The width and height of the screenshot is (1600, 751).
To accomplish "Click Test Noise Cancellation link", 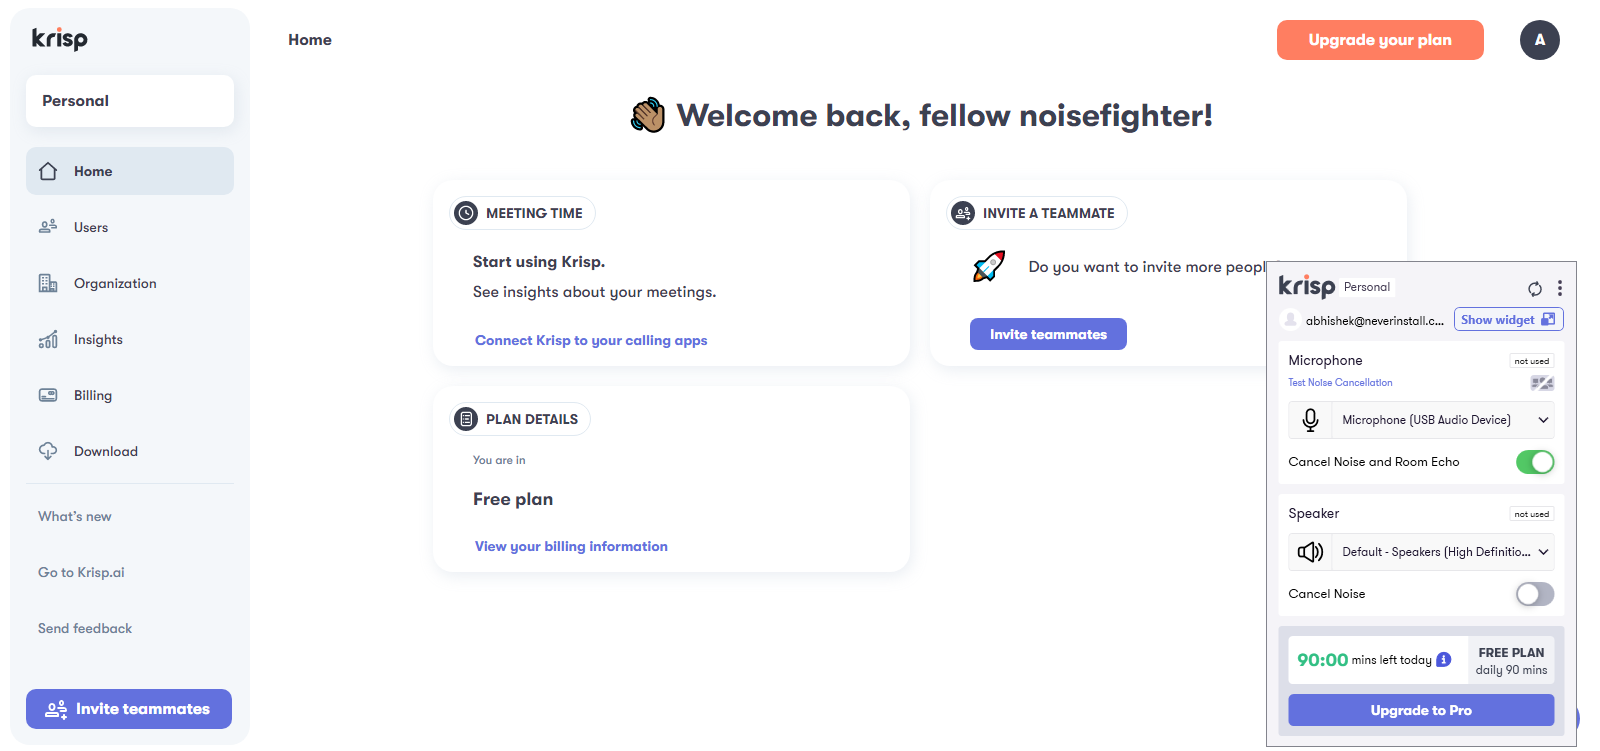I will (1340, 383).
